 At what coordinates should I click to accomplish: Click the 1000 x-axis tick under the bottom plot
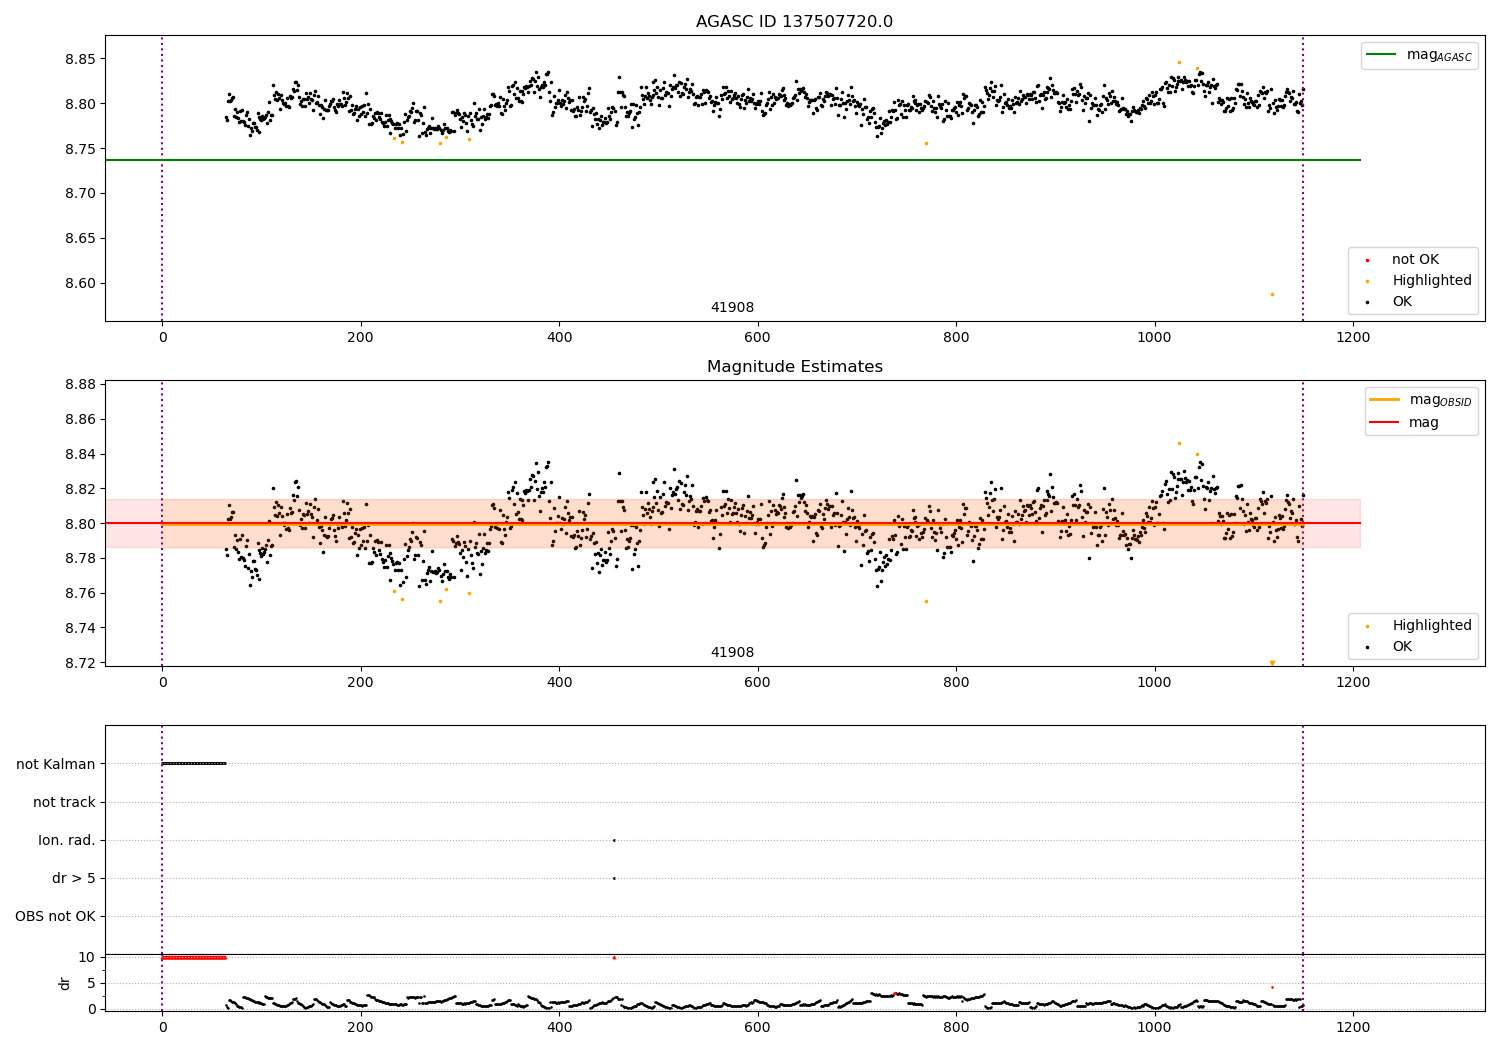[1154, 1027]
